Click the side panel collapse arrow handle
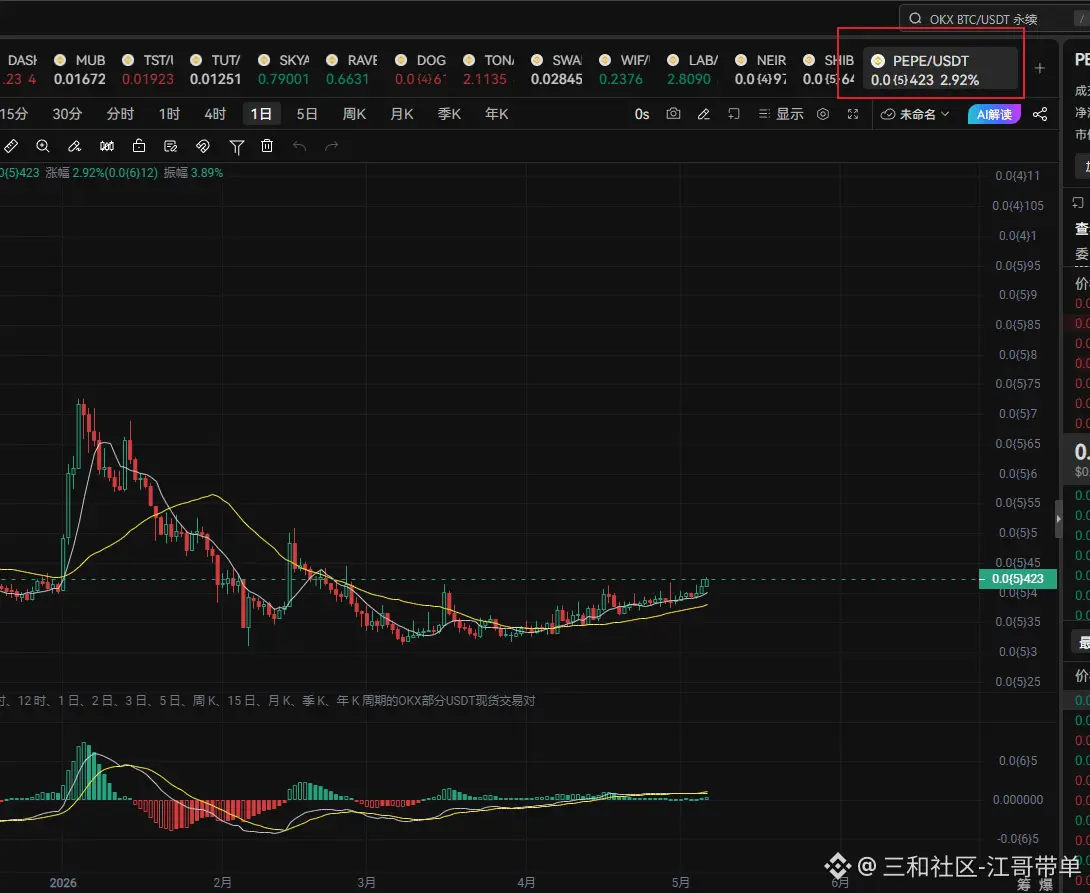Image resolution: width=1090 pixels, height=893 pixels. 1059,518
